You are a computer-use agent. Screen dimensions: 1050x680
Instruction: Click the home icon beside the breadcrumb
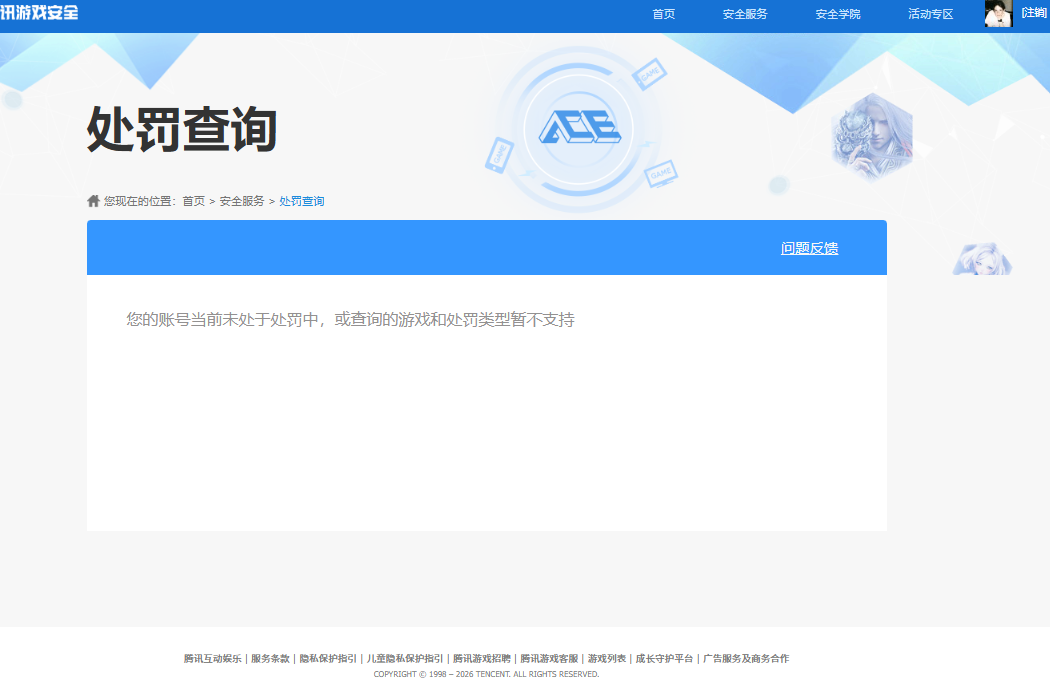pyautogui.click(x=91, y=199)
